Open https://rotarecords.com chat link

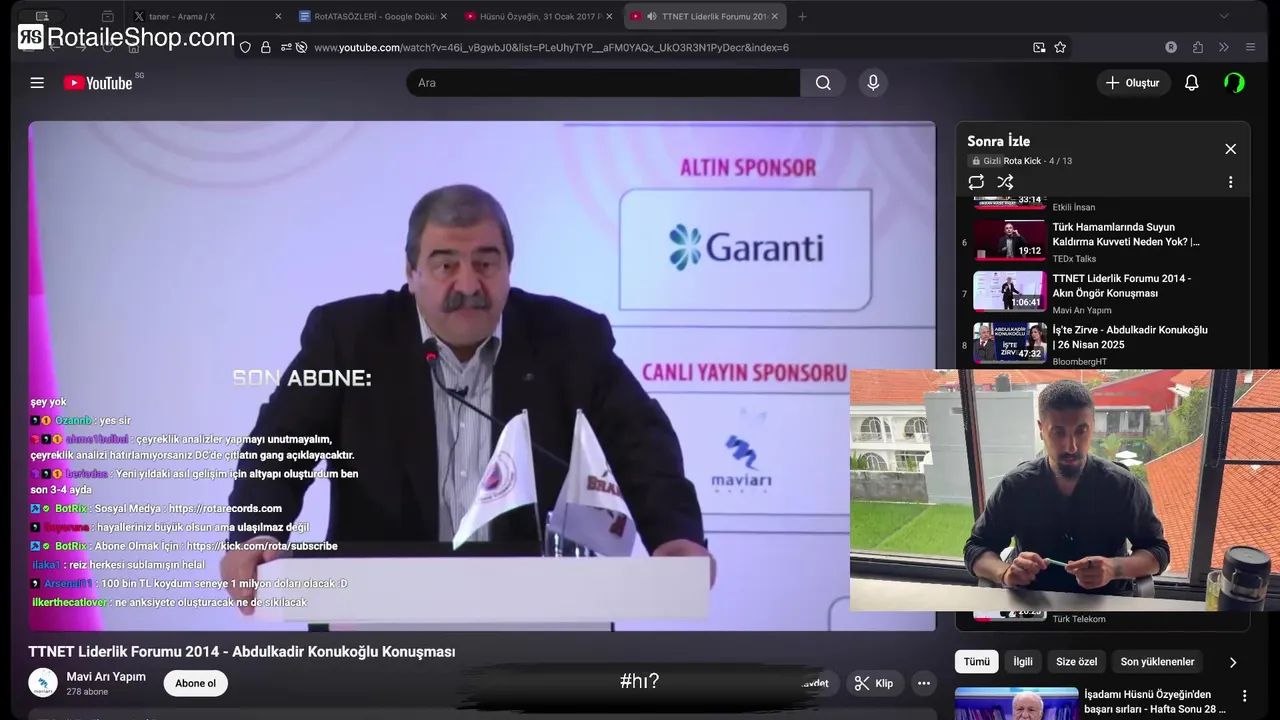tap(225, 509)
